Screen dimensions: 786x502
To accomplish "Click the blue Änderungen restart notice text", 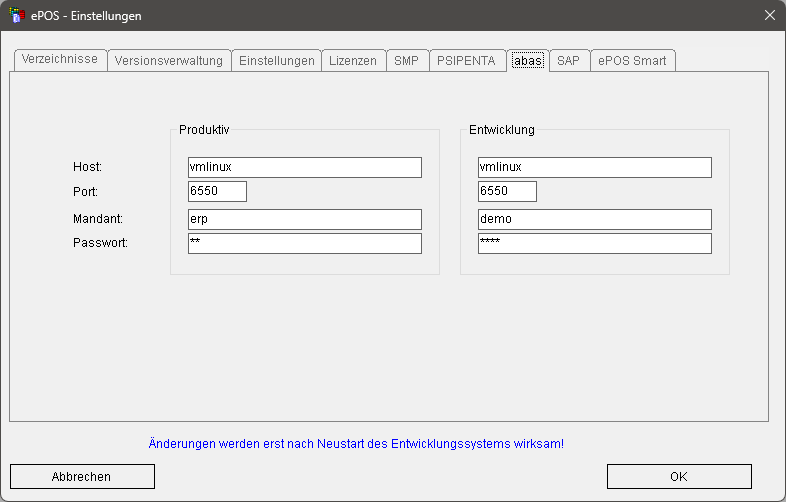I will pyautogui.click(x=356, y=444).
